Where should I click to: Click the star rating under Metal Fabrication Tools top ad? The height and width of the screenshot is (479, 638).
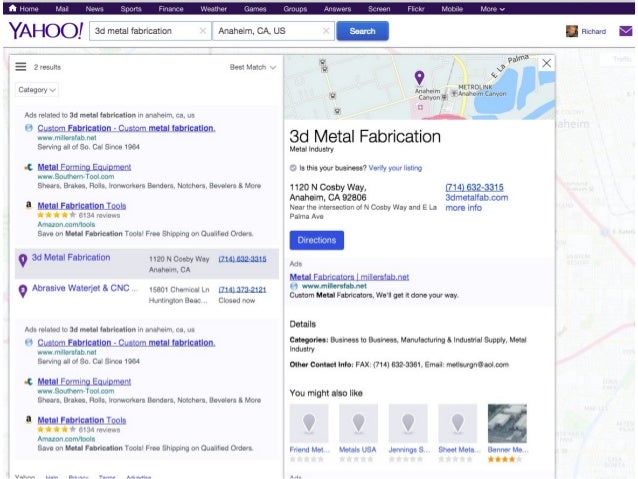(56, 215)
